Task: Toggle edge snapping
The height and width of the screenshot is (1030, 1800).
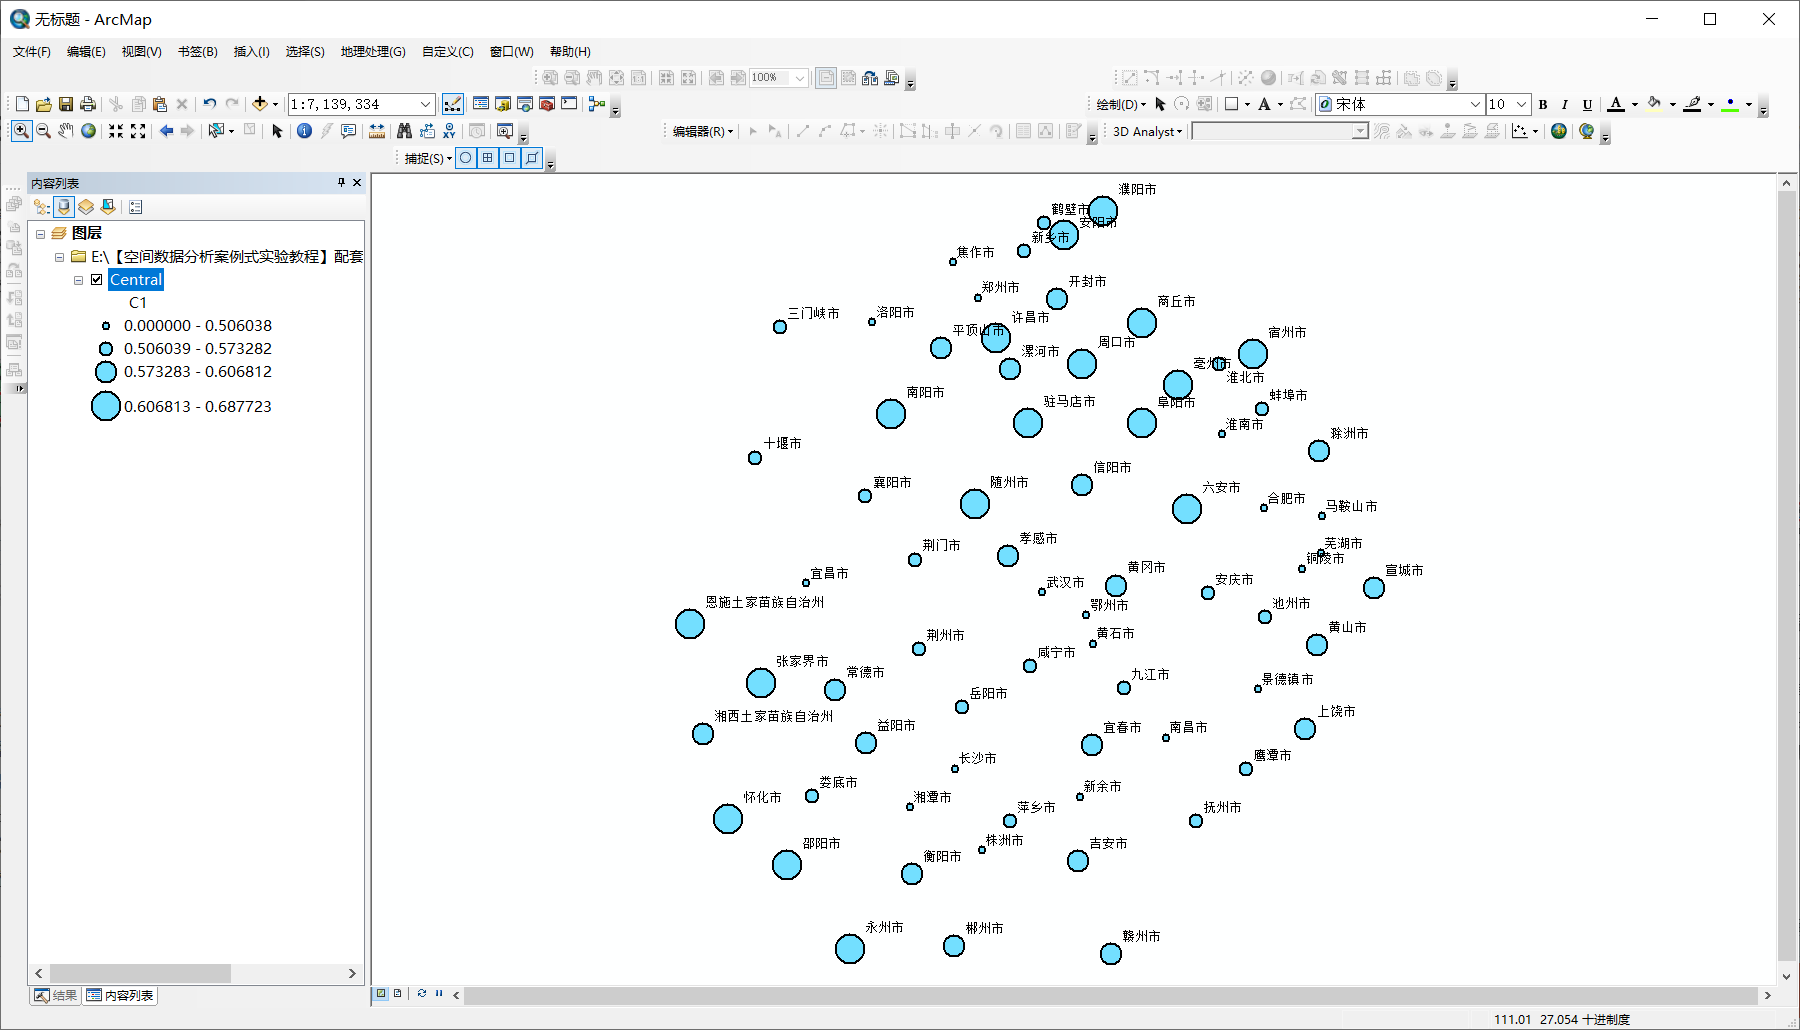Action: click(532, 158)
